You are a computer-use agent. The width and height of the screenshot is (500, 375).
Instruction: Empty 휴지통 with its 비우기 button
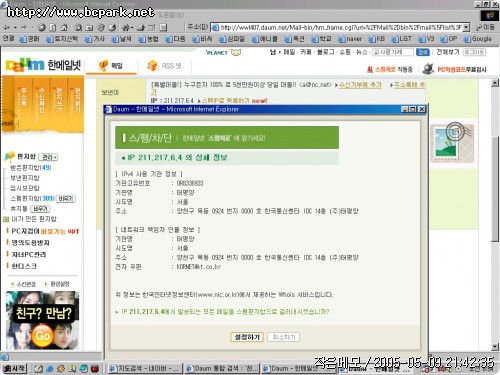click(x=40, y=209)
